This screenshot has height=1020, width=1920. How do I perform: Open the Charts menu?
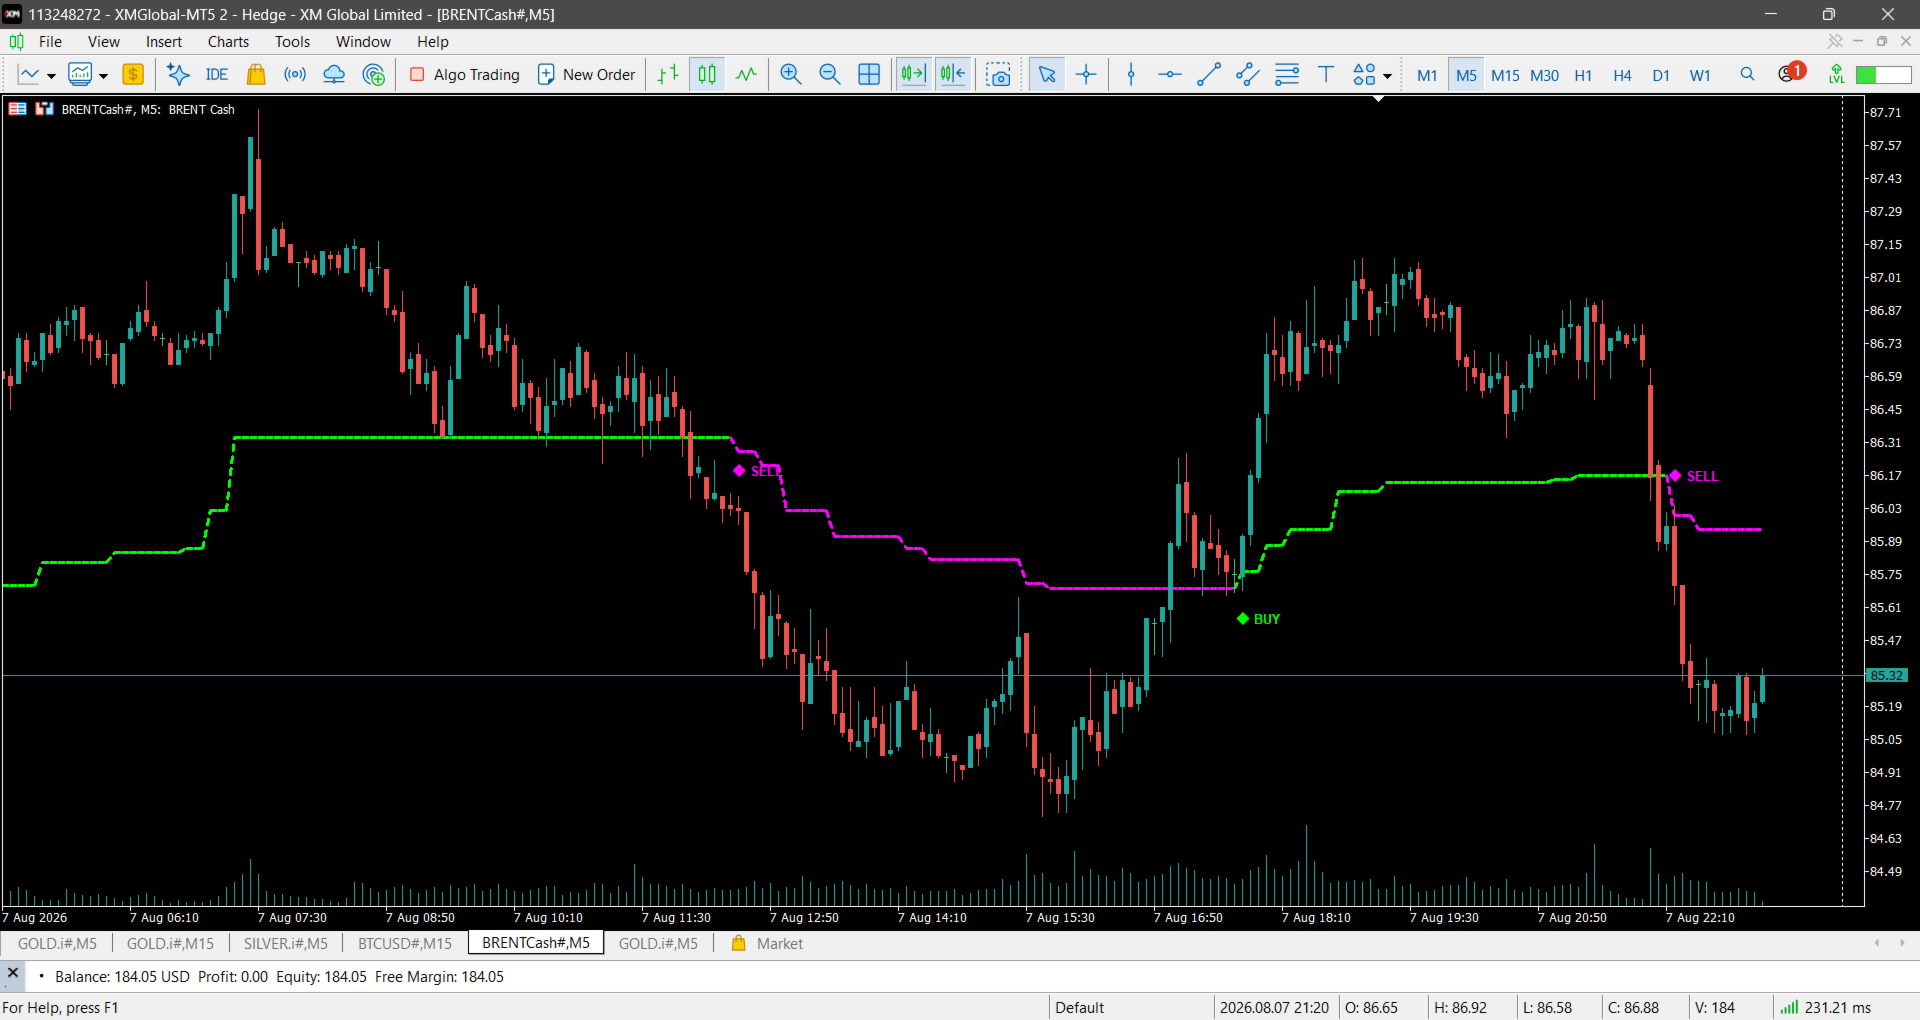point(228,42)
